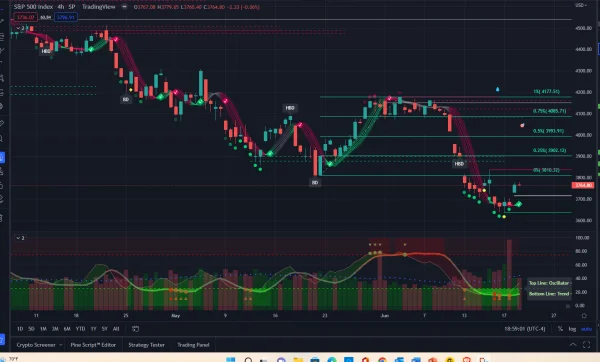Select the 1M date range button
The image size is (600, 362).
pos(43,329)
